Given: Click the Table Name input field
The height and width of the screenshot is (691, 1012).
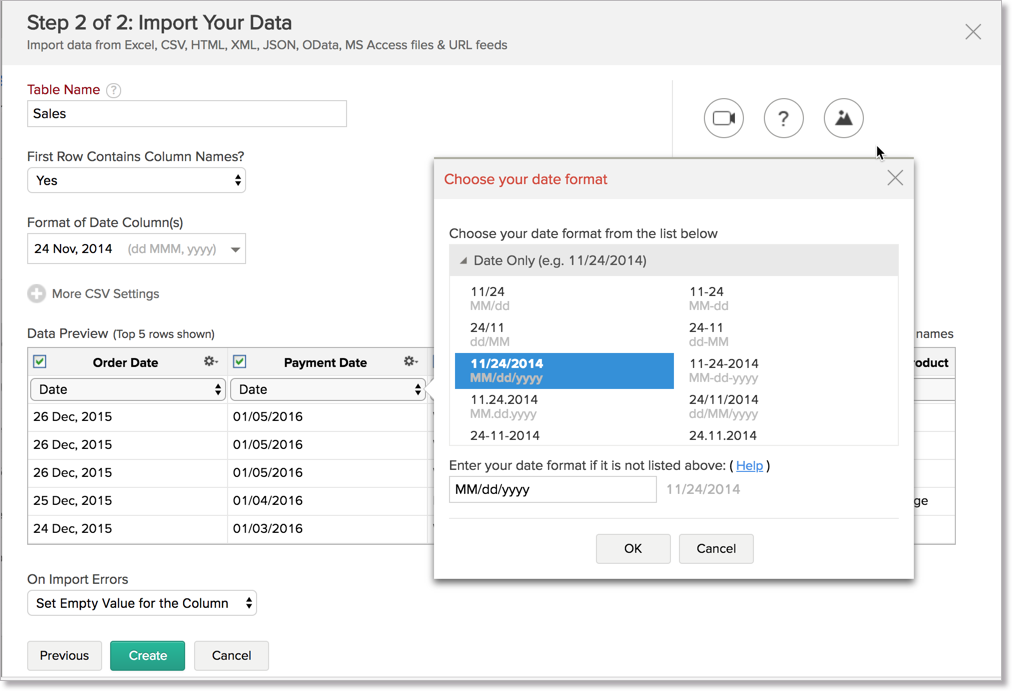Looking at the screenshot, I should coord(187,114).
